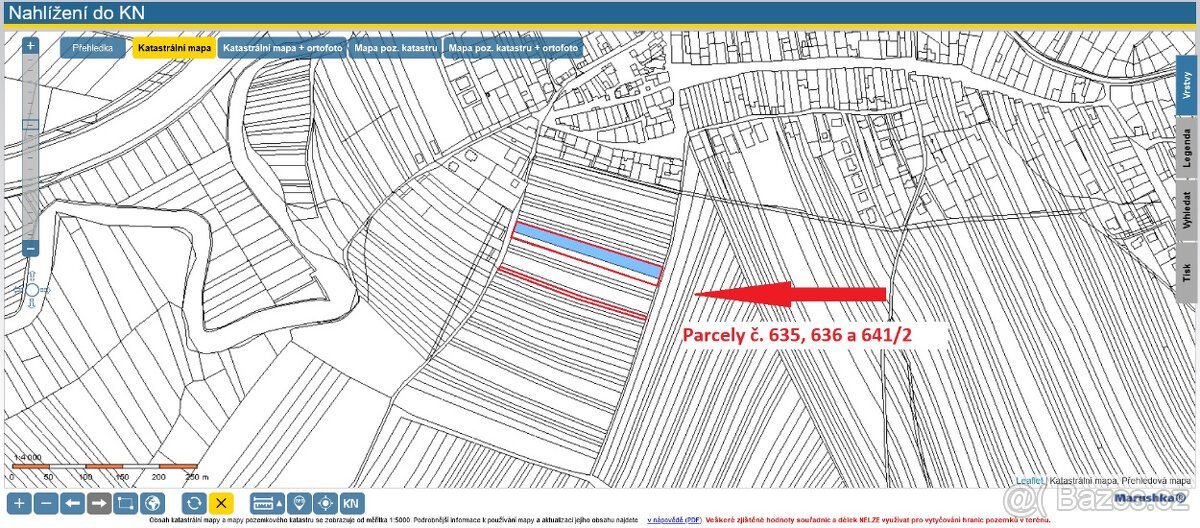Open Mapa poz. katastru tab
The height and width of the screenshot is (528, 1200).
point(395,48)
